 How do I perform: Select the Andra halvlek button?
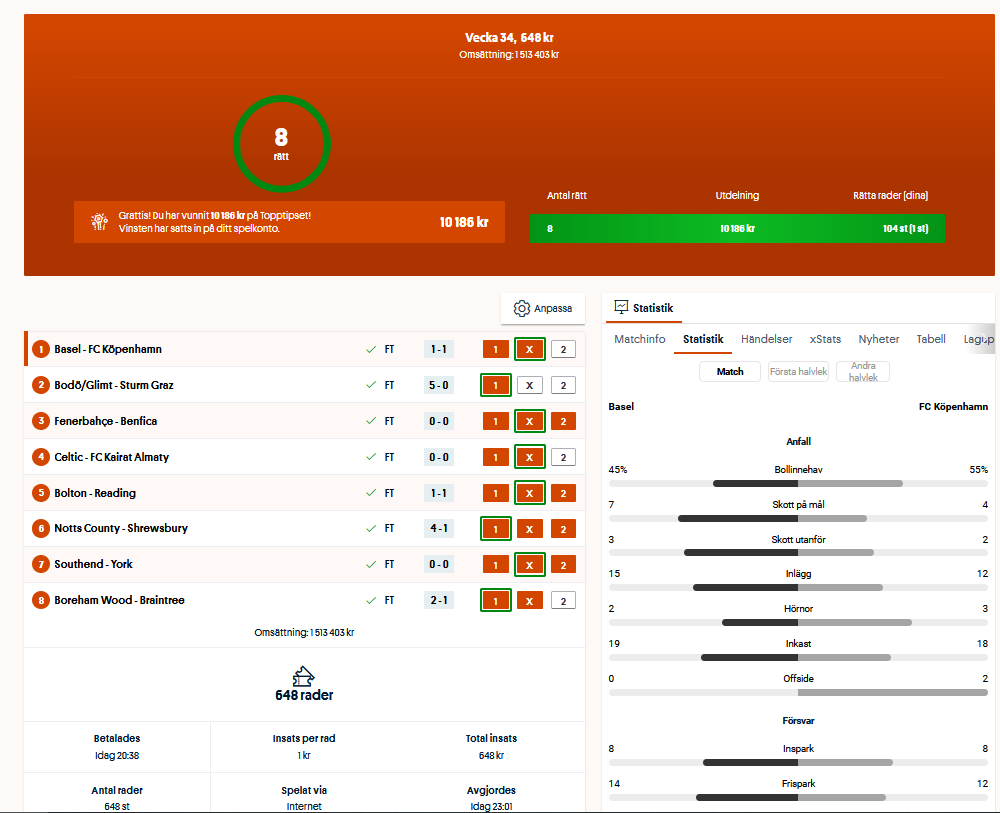pyautogui.click(x=863, y=371)
